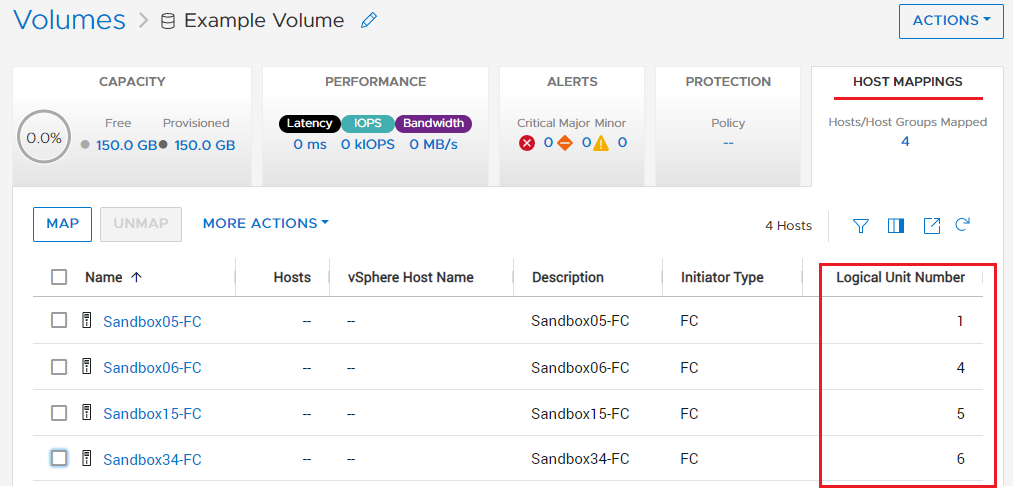Open the filter icon above the hosts table
The height and width of the screenshot is (493, 1021).
point(860,226)
